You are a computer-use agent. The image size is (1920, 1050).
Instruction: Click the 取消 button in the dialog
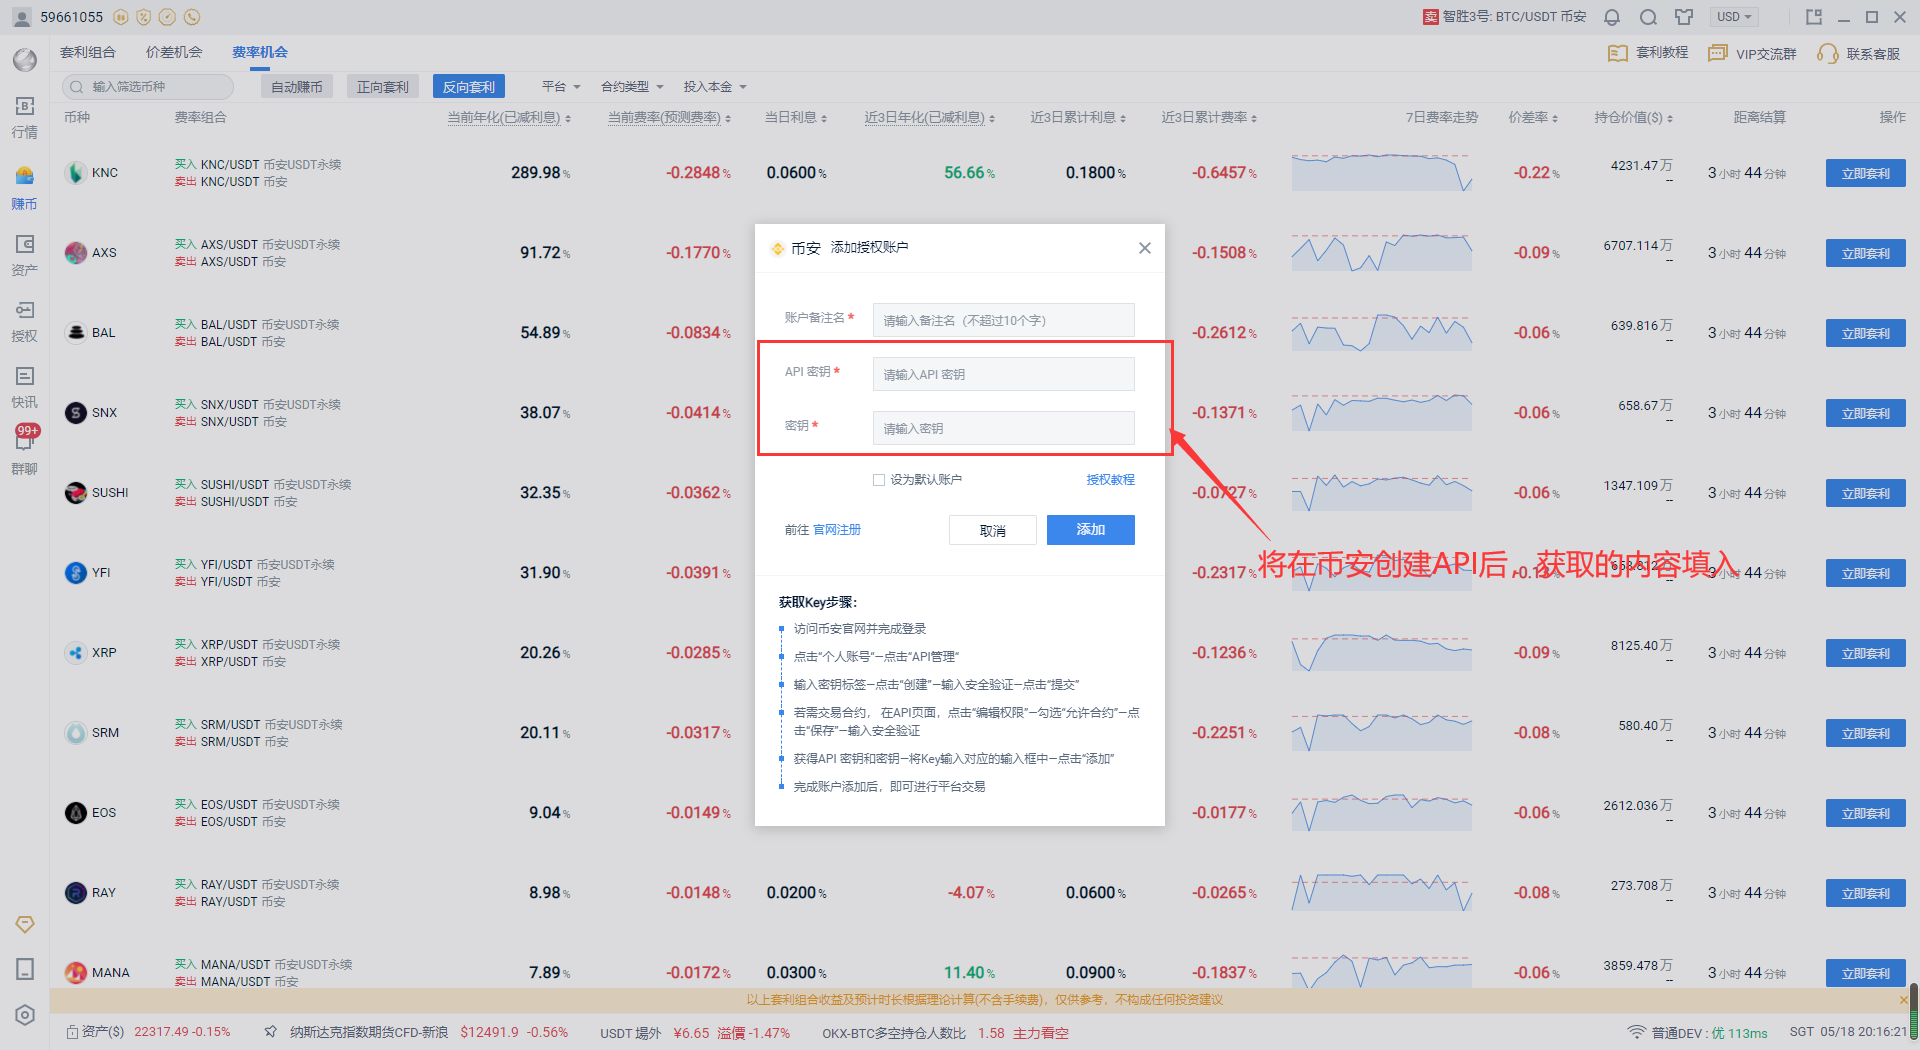pyautogui.click(x=993, y=531)
